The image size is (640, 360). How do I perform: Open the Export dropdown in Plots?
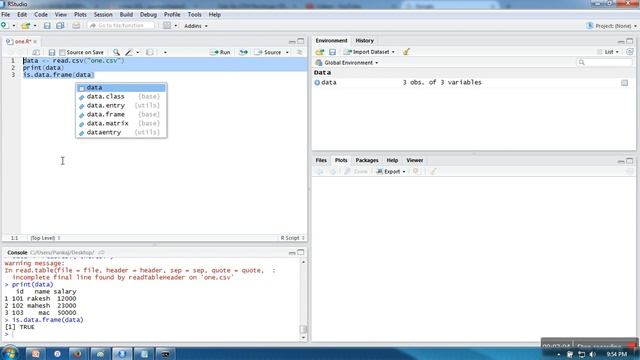[x=391, y=172]
